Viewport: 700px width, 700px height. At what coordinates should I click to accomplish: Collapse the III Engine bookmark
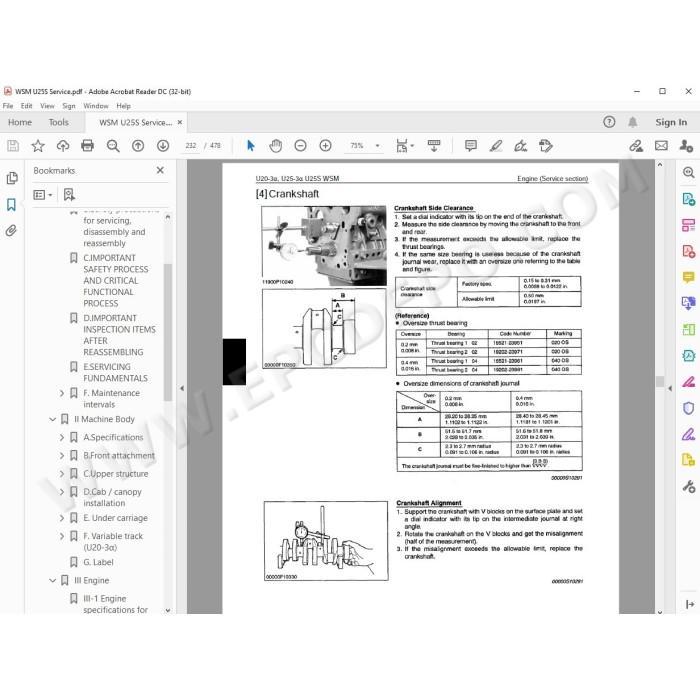(x=53, y=580)
